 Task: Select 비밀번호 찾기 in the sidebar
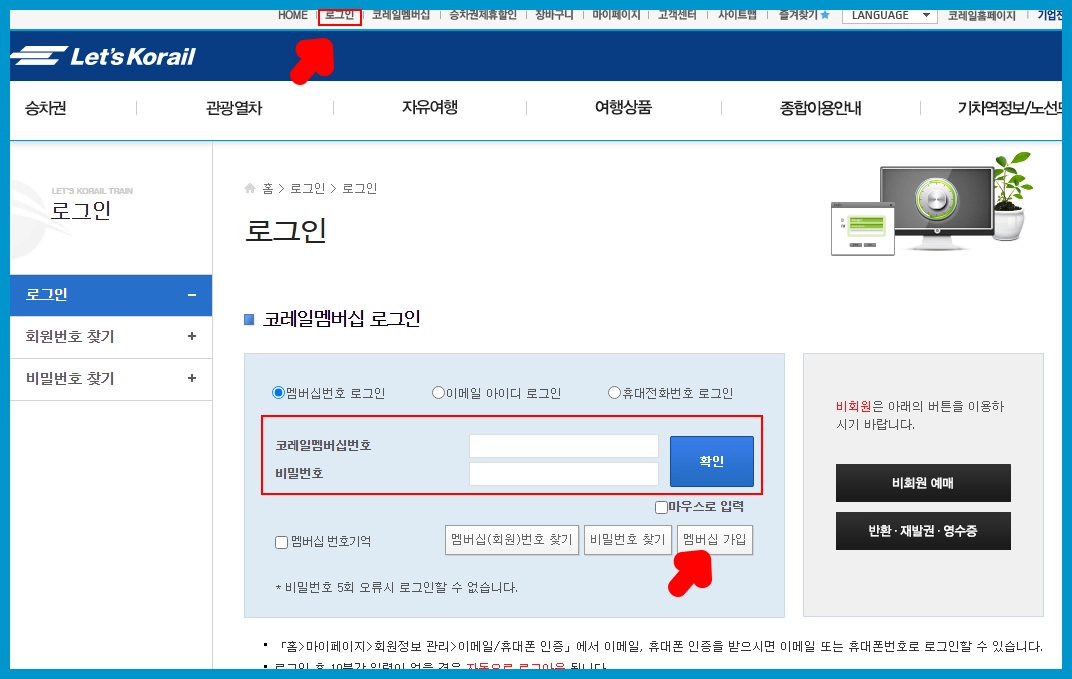[x=111, y=380]
